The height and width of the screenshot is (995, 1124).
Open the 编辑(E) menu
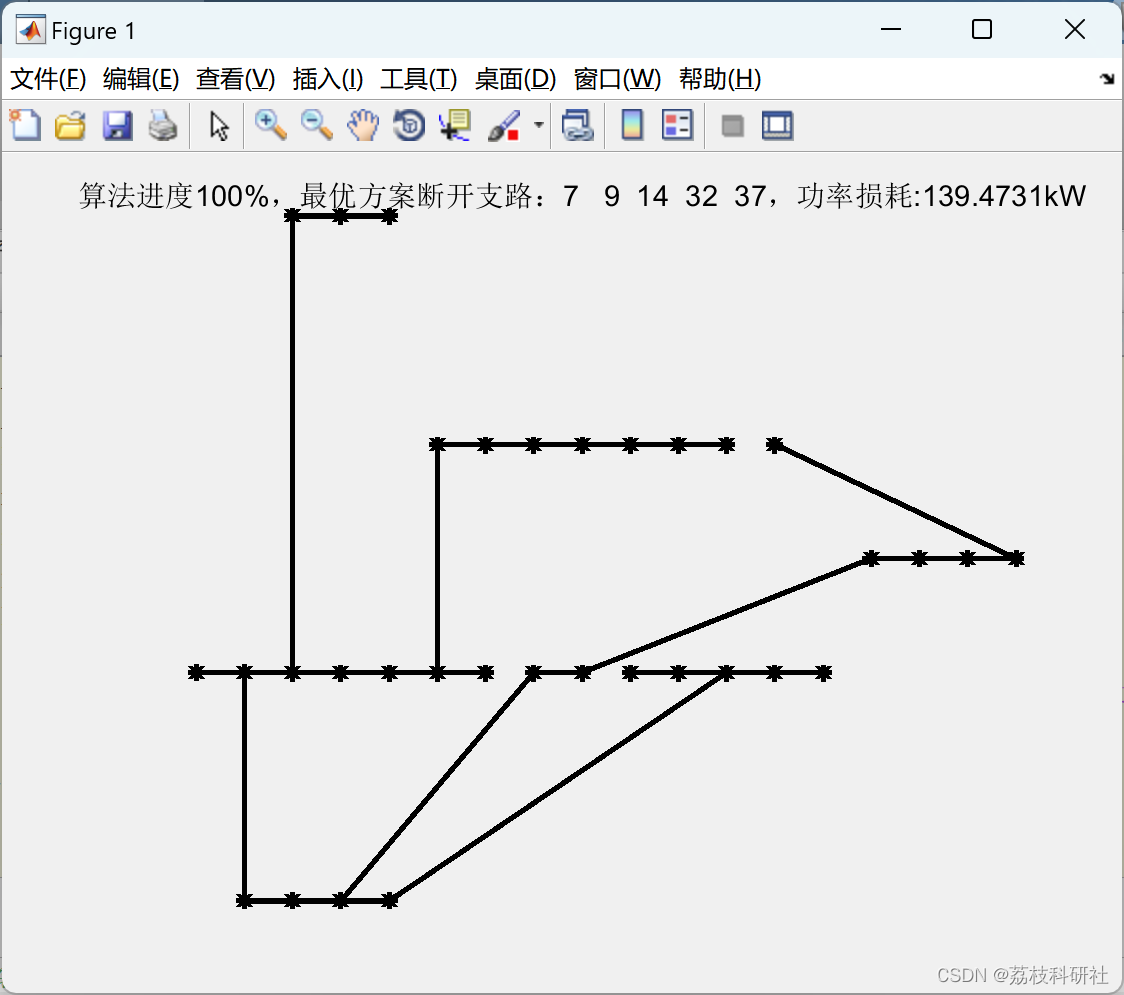point(141,79)
